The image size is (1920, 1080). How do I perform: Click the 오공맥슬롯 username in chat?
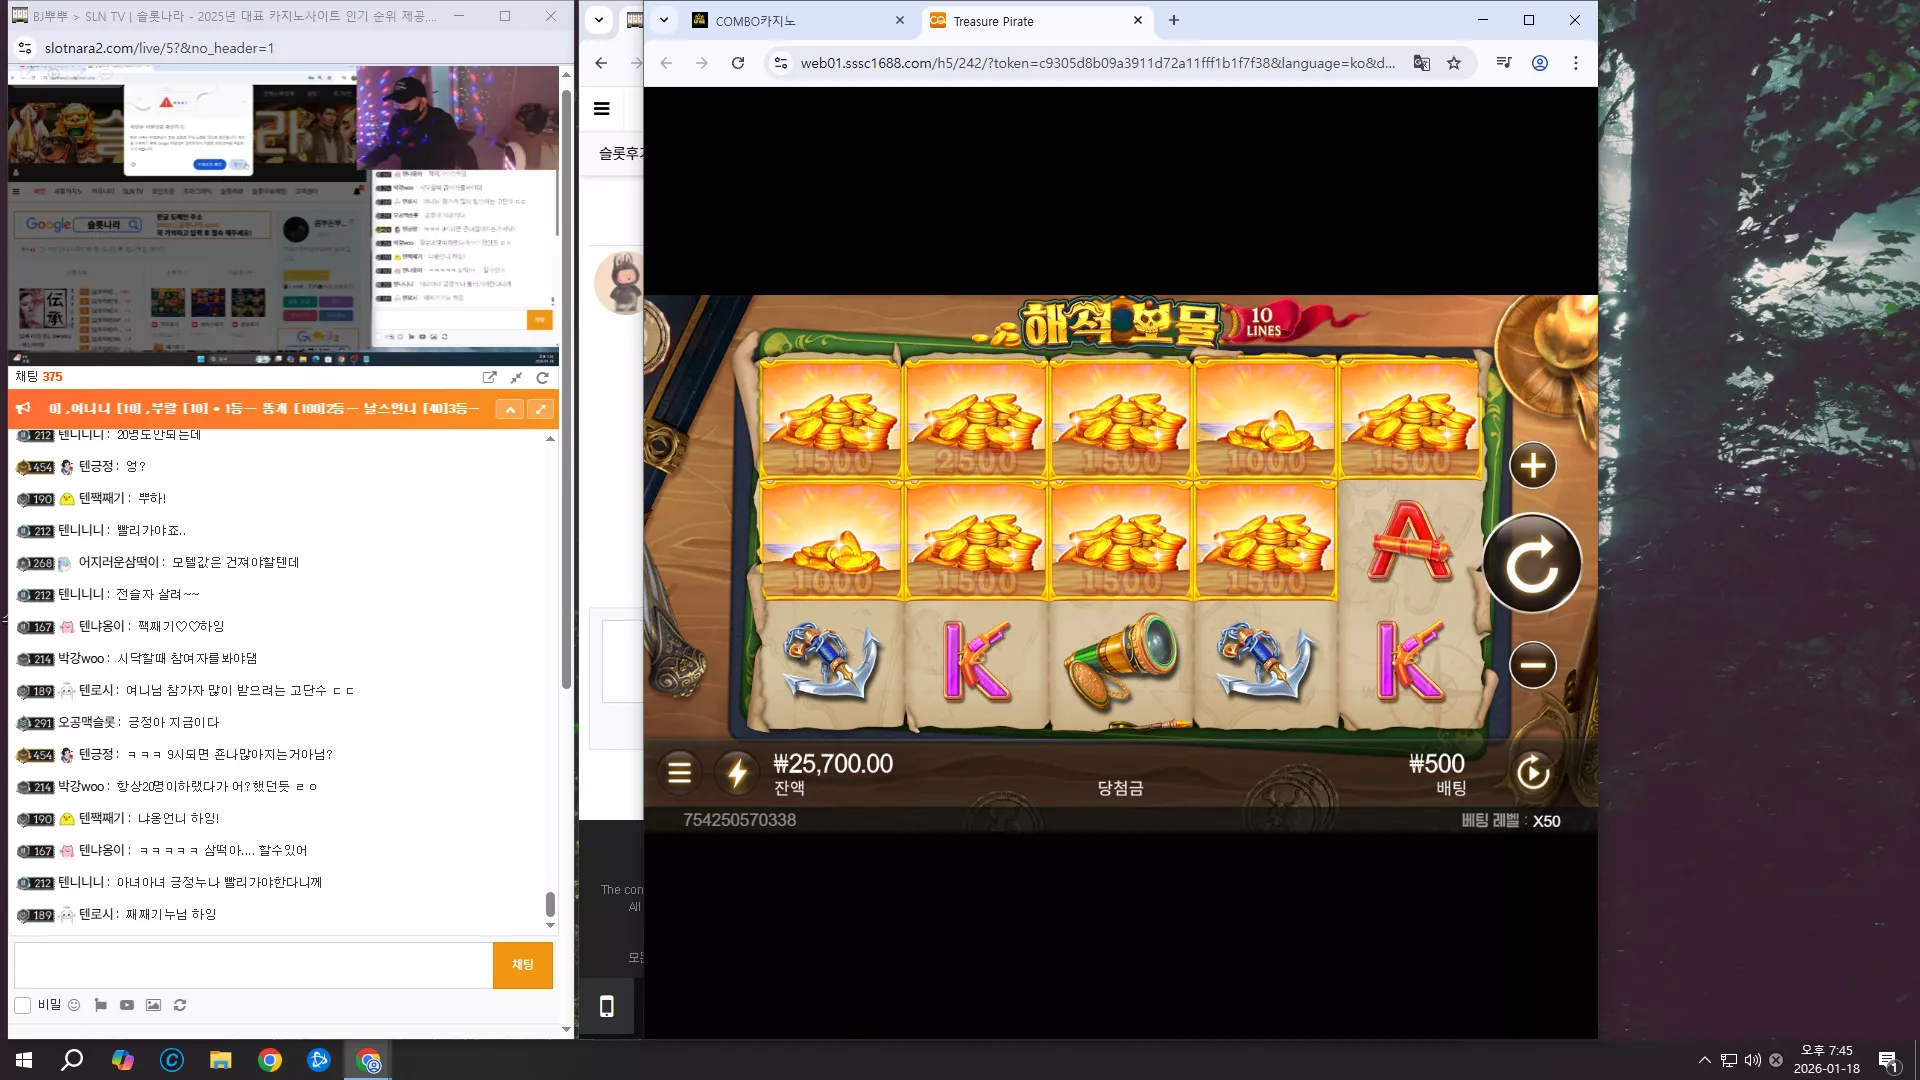[87, 722]
